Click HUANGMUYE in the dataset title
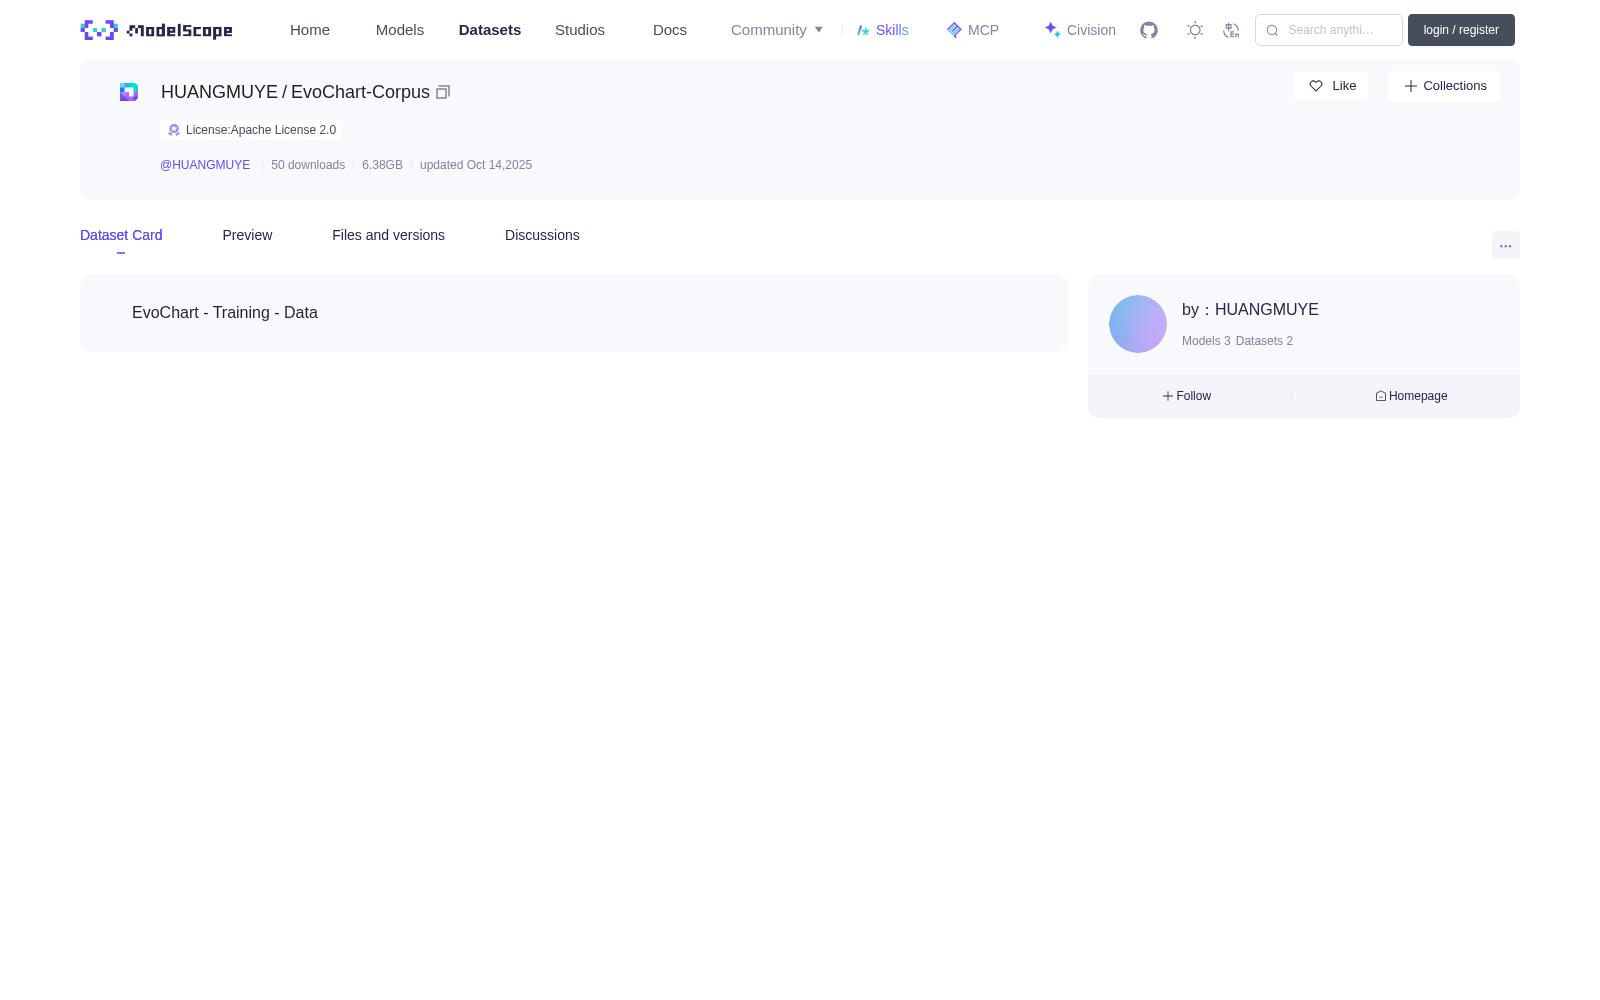Screen dimensions: 1600x1000 [219, 92]
